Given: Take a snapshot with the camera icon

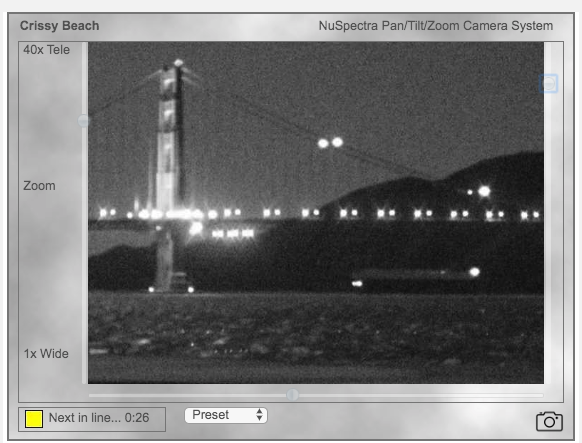Looking at the screenshot, I should coord(549,421).
